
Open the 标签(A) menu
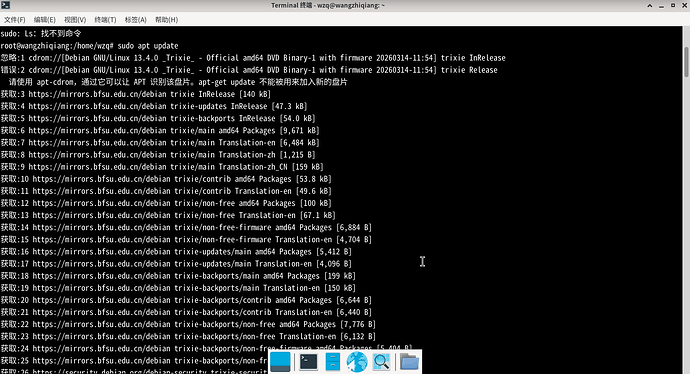[136, 20]
